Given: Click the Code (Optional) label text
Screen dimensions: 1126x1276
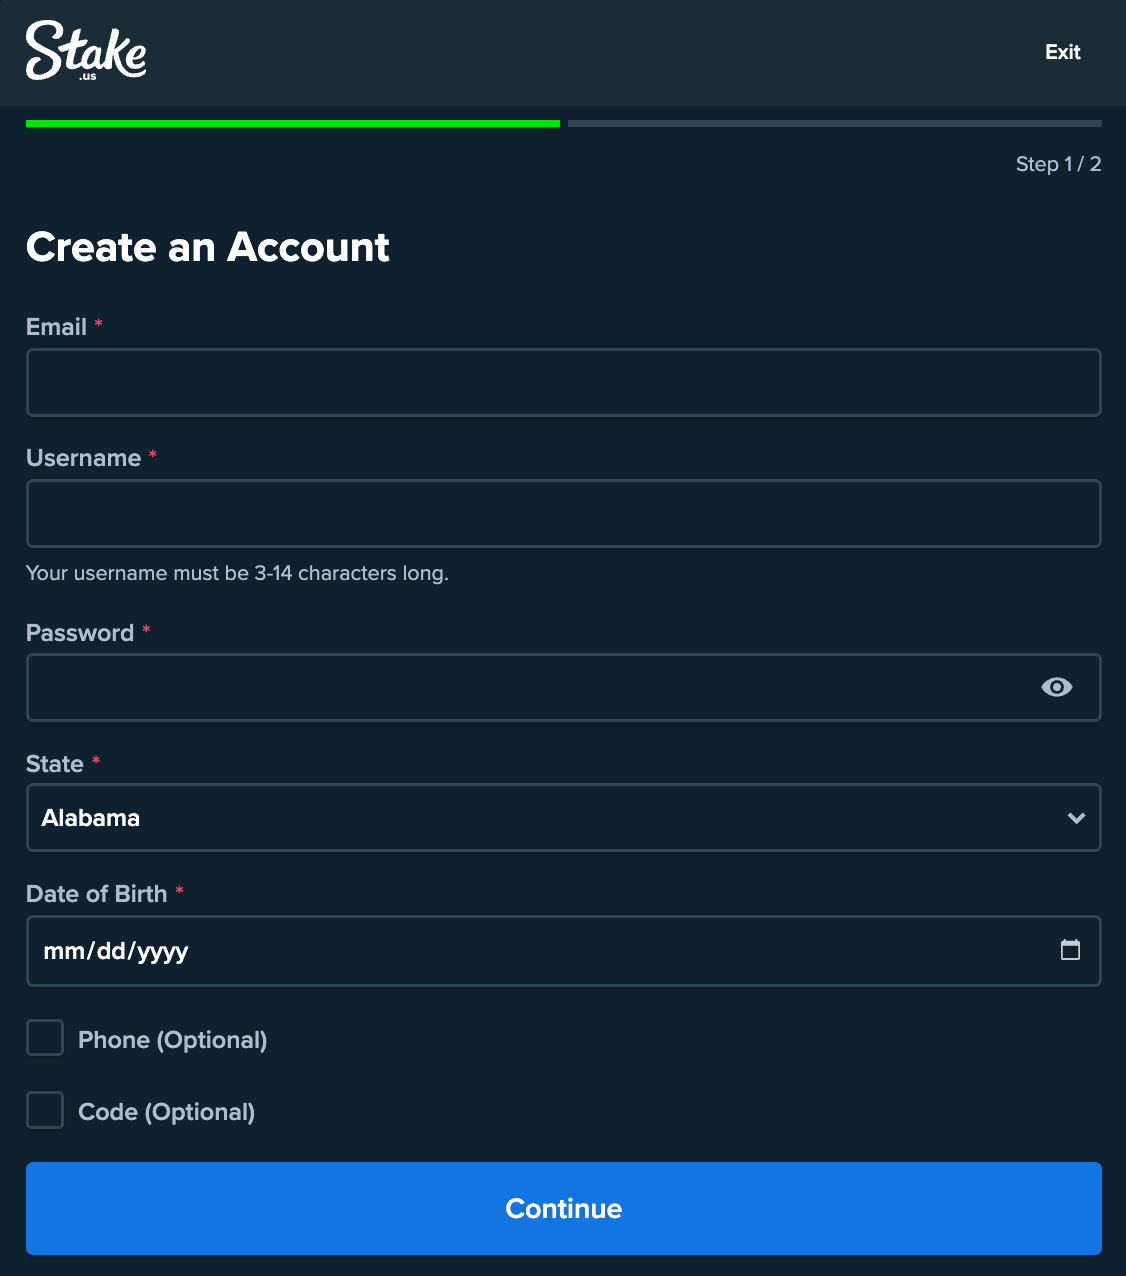Looking at the screenshot, I should pyautogui.click(x=166, y=1112).
